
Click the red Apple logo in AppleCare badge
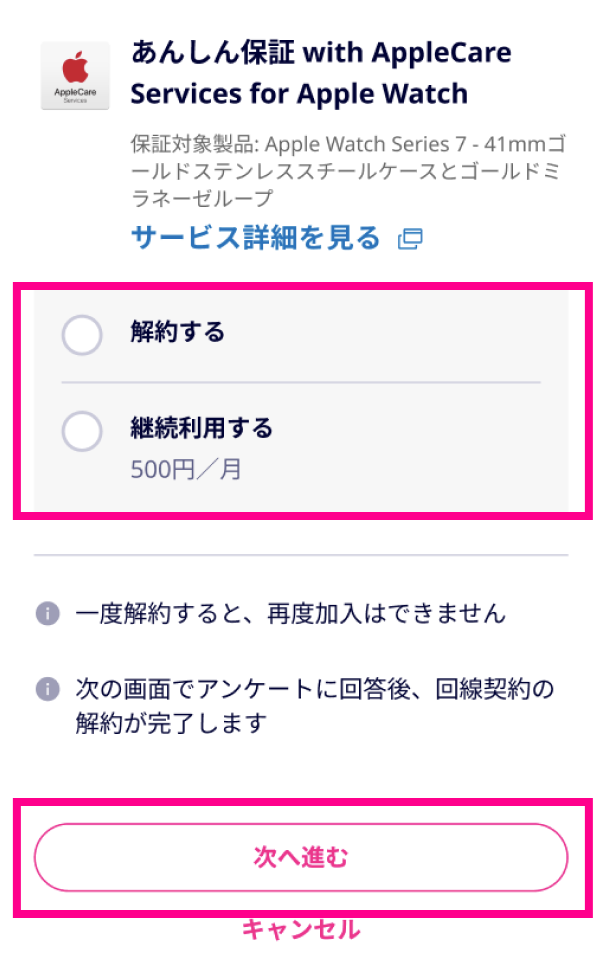[x=75, y=68]
